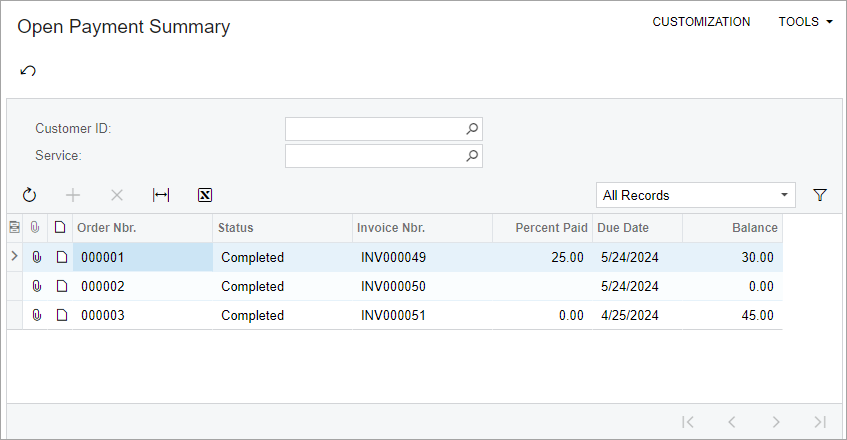Open the All Records dropdown
Image resolution: width=847 pixels, height=440 pixels.
coord(696,195)
